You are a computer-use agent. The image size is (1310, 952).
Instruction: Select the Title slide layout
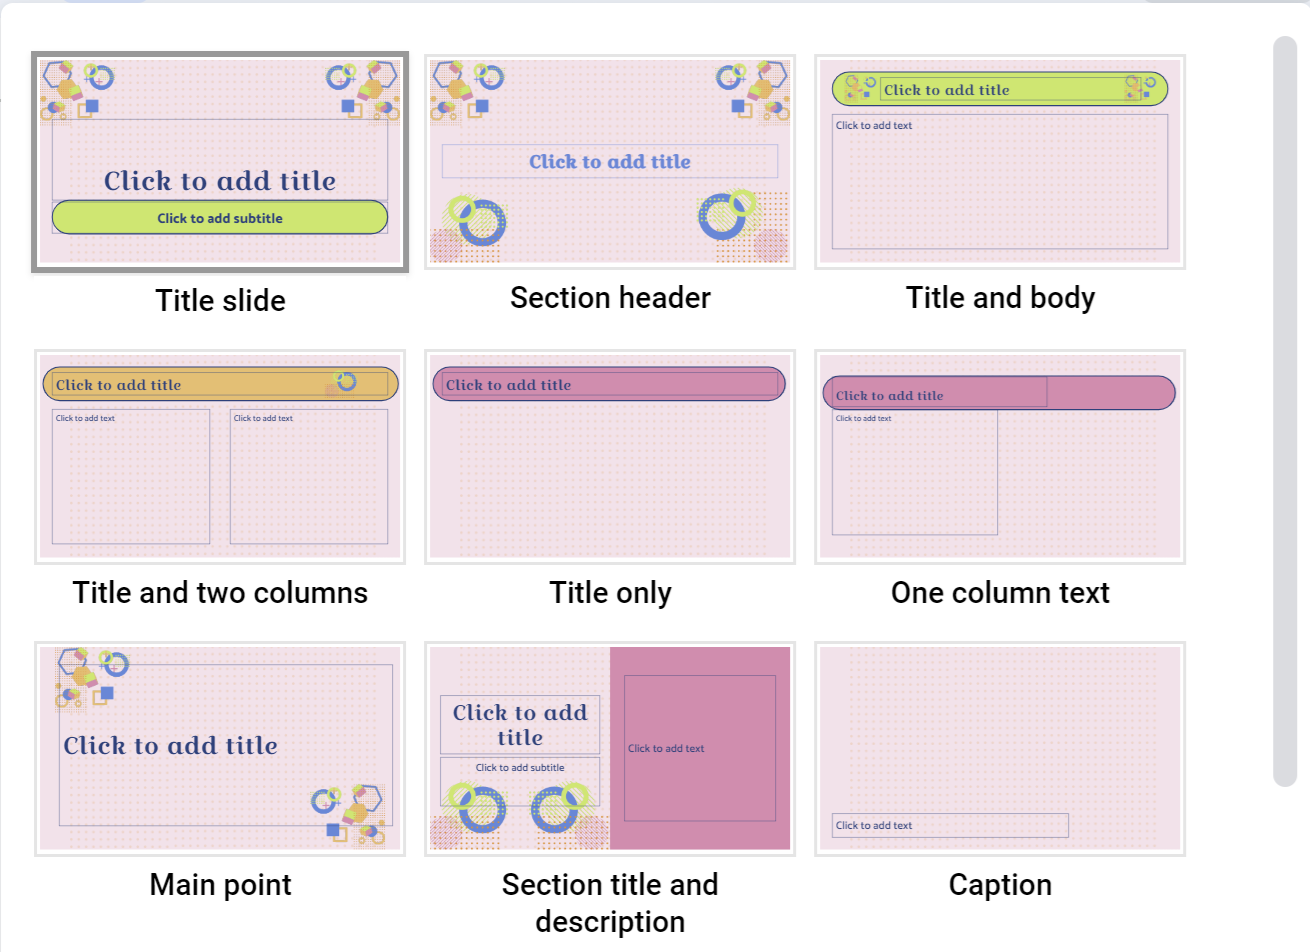click(x=220, y=162)
